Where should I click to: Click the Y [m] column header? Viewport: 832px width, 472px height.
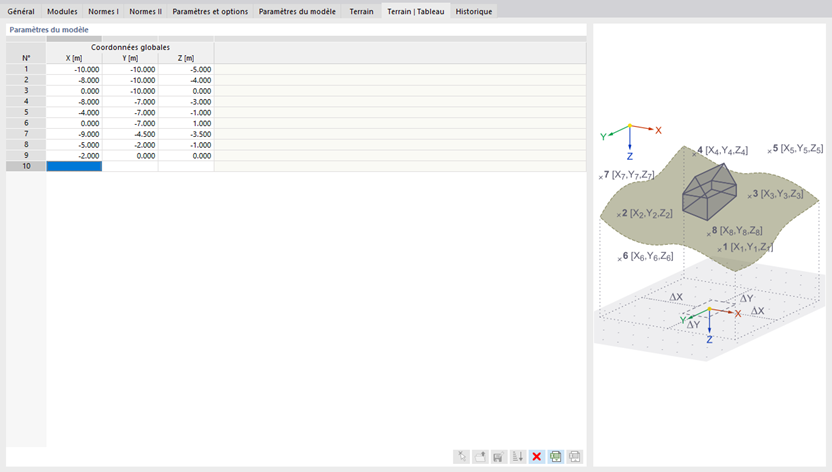(x=130, y=58)
